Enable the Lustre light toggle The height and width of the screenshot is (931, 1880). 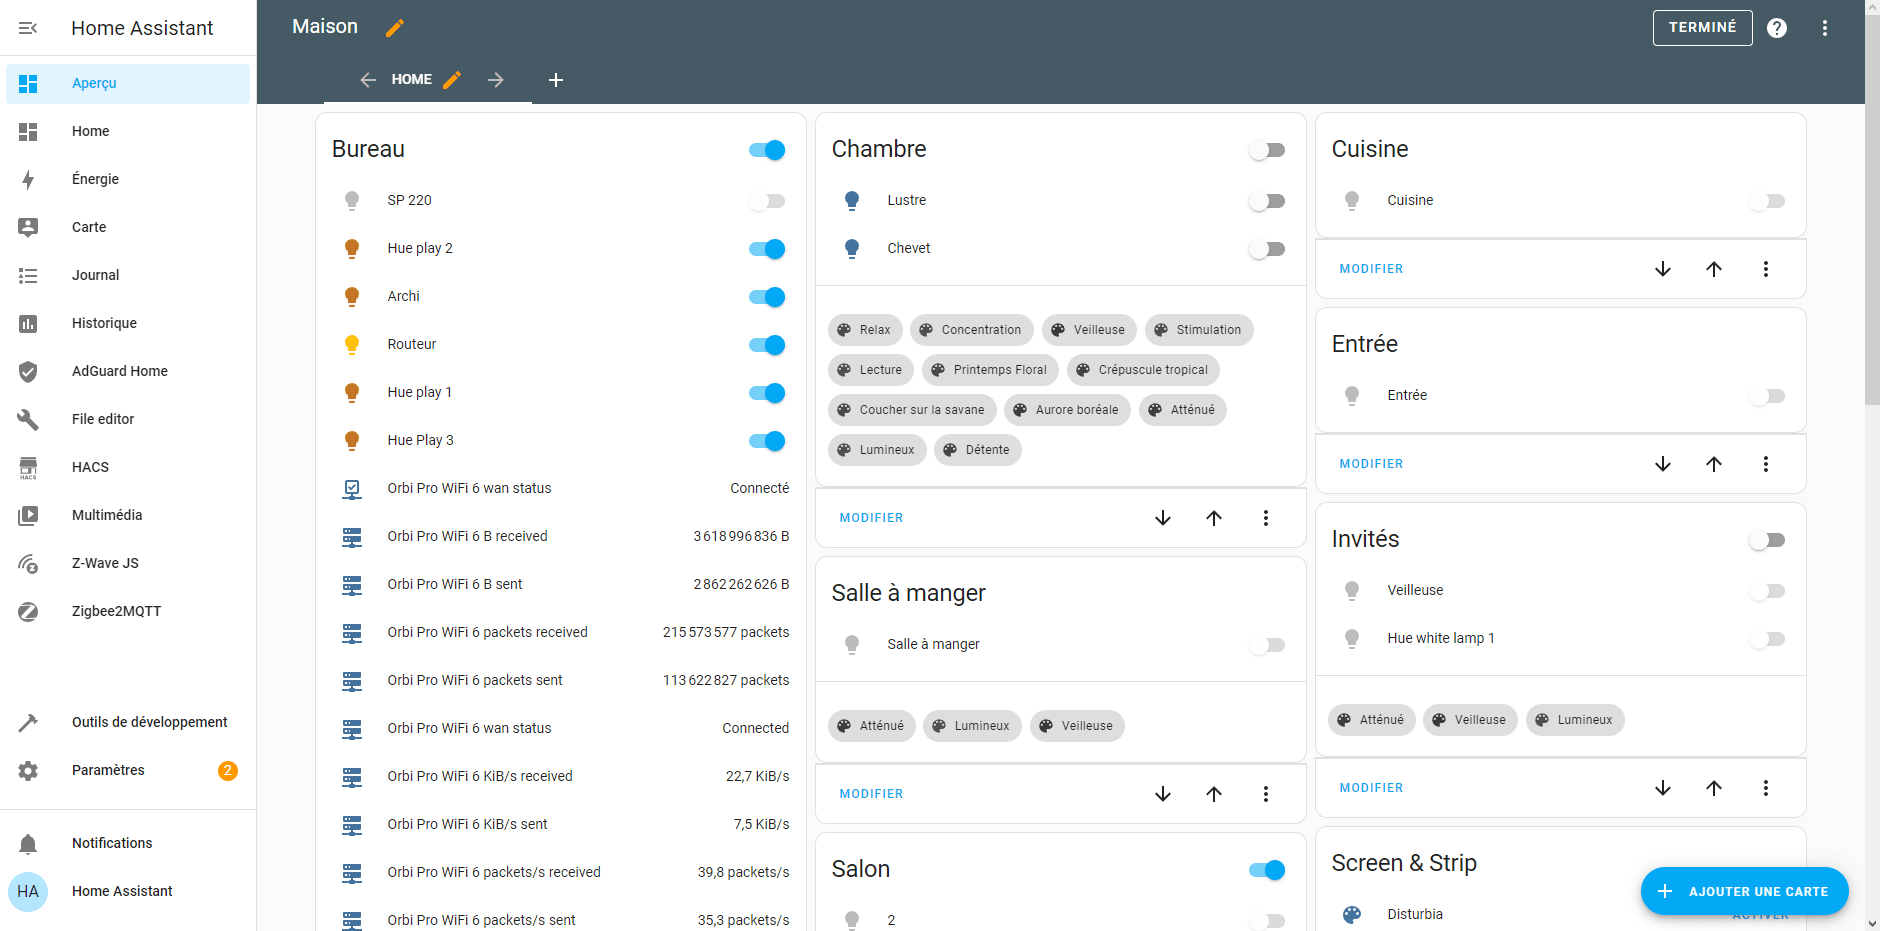1267,201
